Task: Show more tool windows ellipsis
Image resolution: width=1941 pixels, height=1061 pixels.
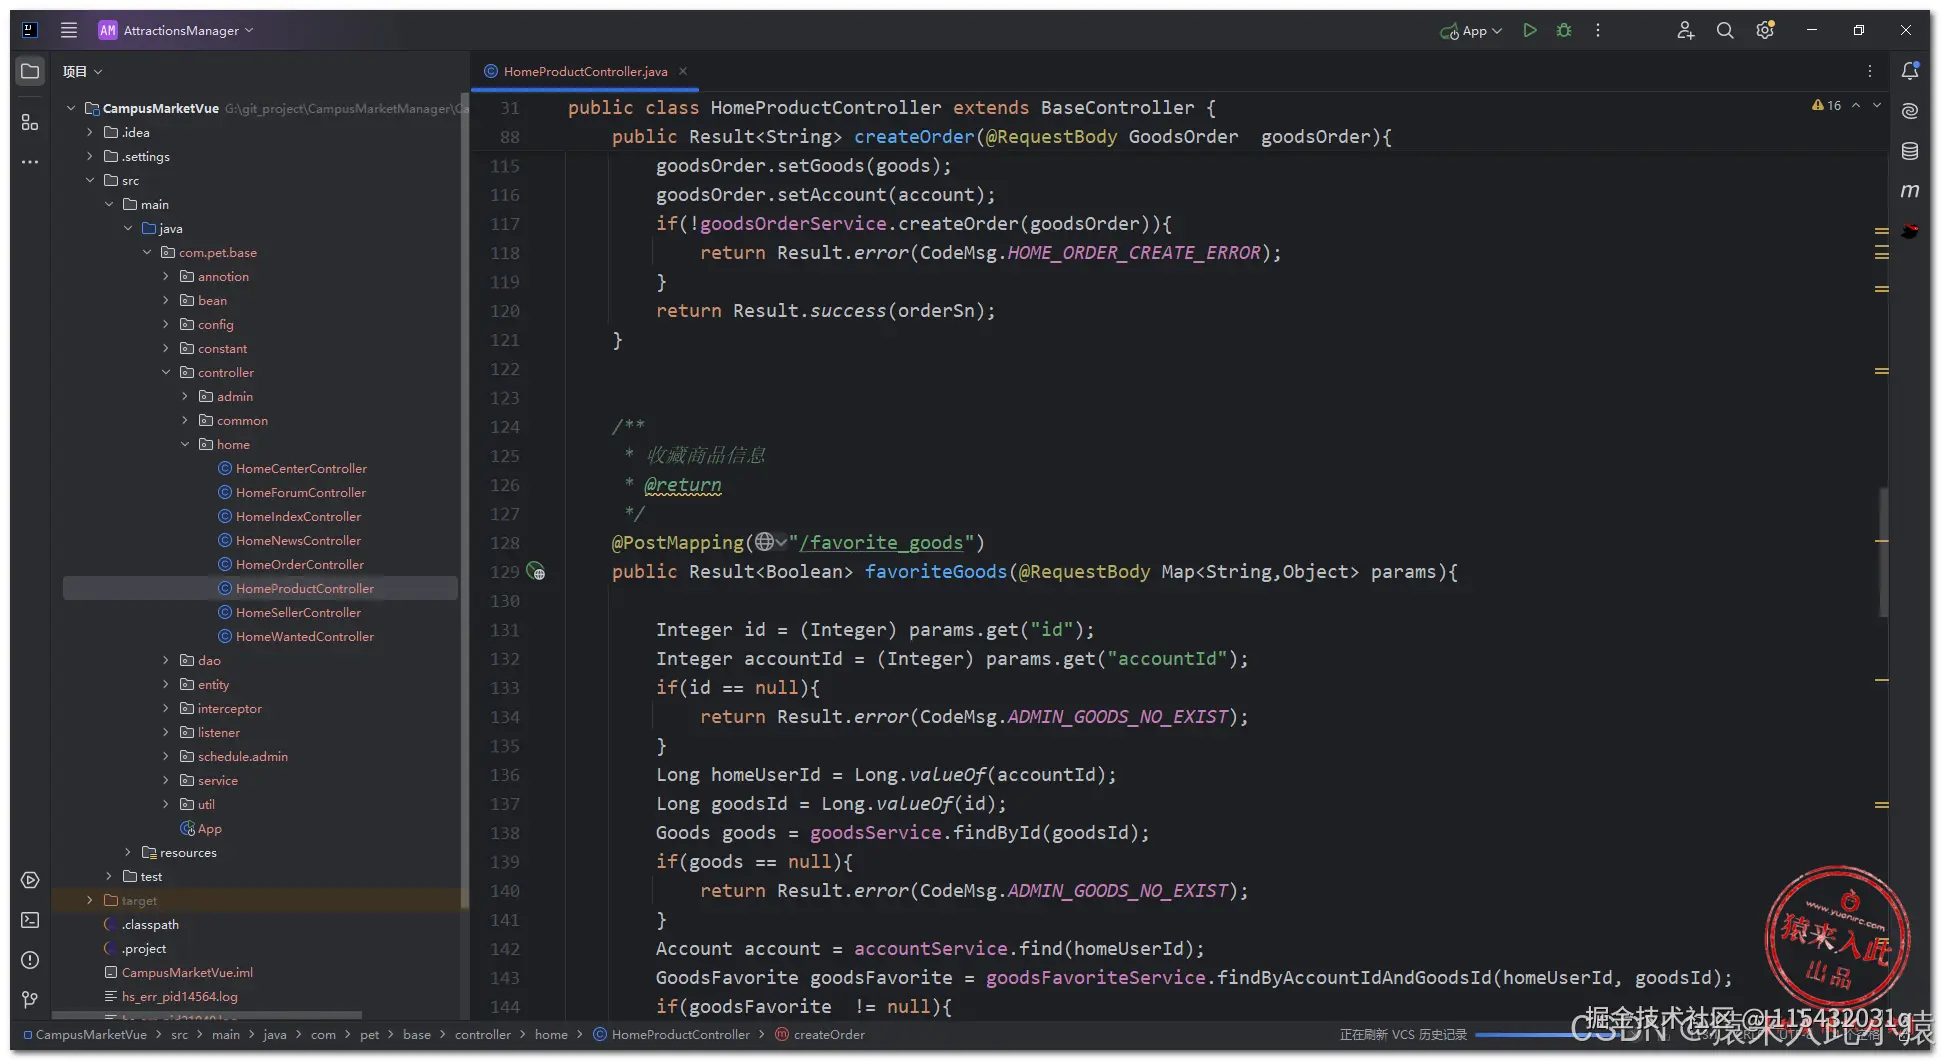Action: (x=30, y=162)
